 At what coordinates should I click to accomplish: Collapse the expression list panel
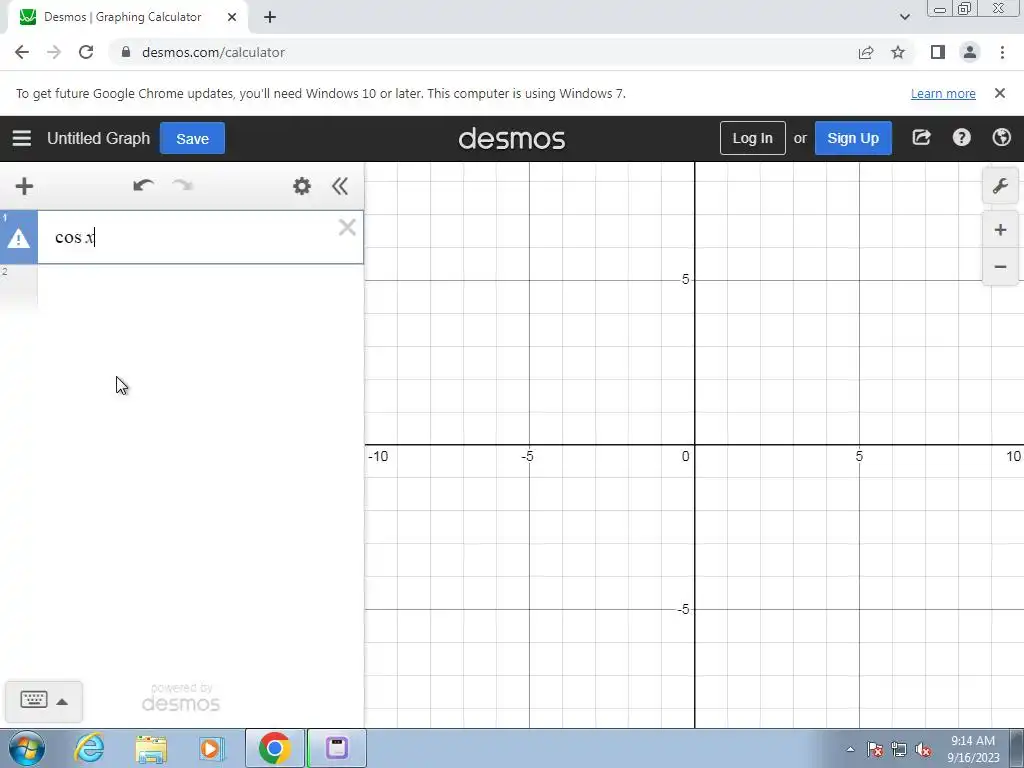tap(340, 186)
